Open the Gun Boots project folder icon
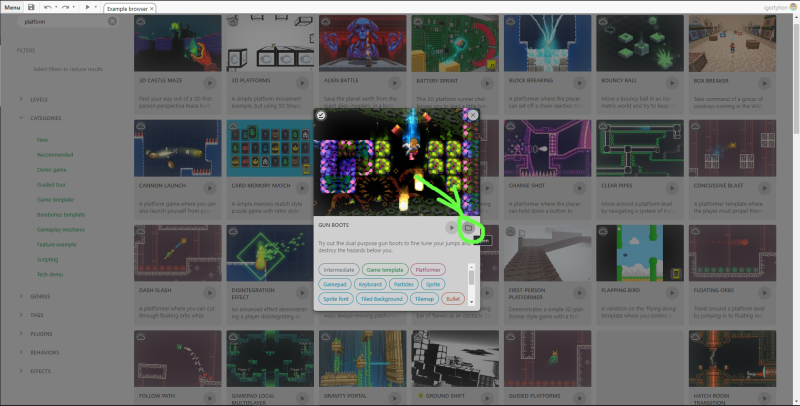This screenshot has width=800, height=406. 468,228
